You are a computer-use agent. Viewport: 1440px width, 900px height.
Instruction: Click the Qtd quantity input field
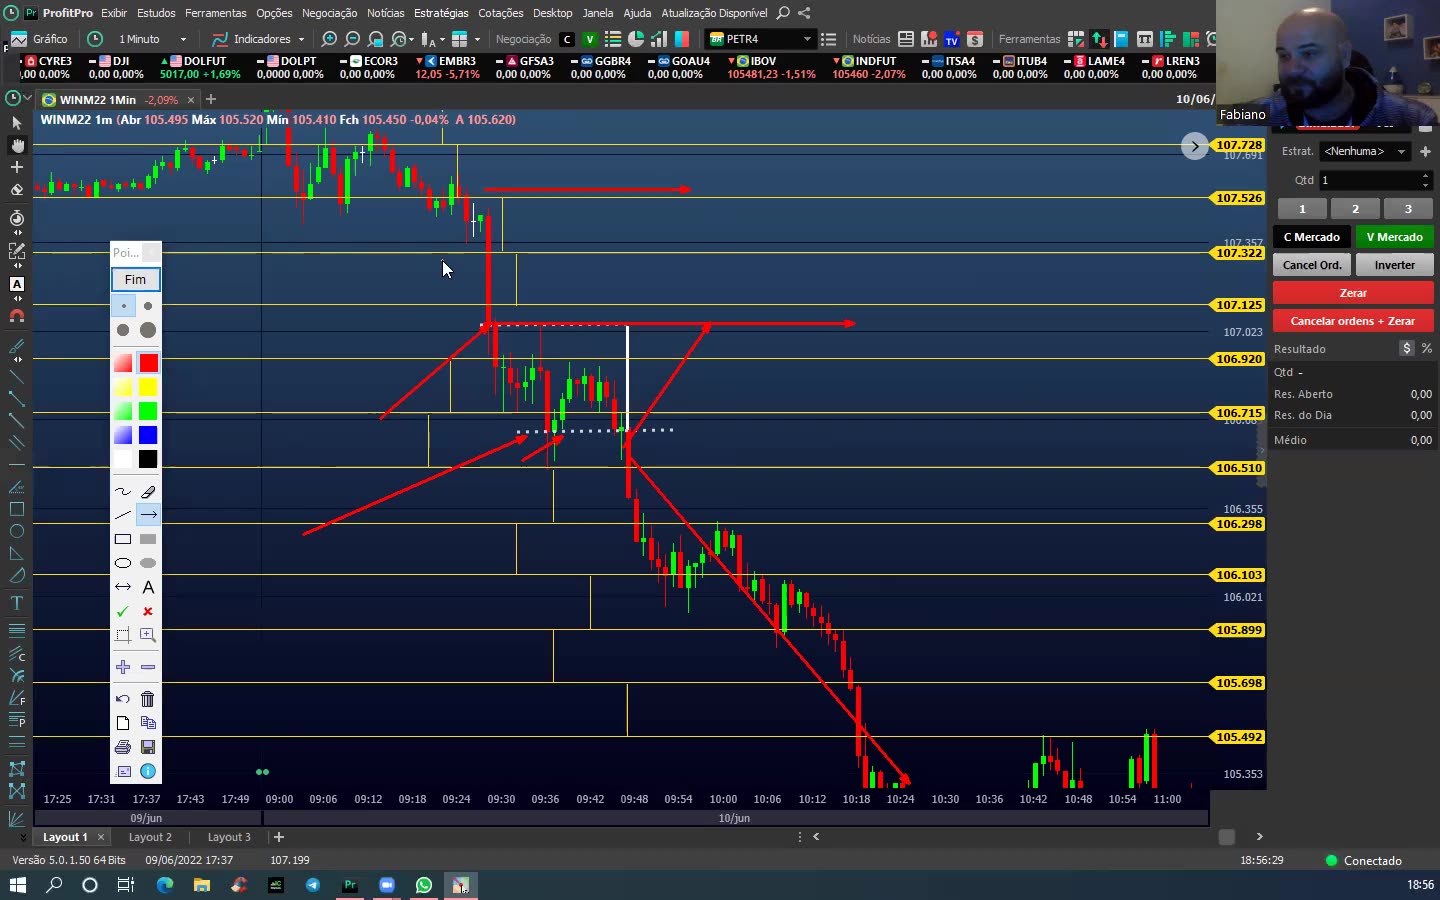click(x=1368, y=180)
